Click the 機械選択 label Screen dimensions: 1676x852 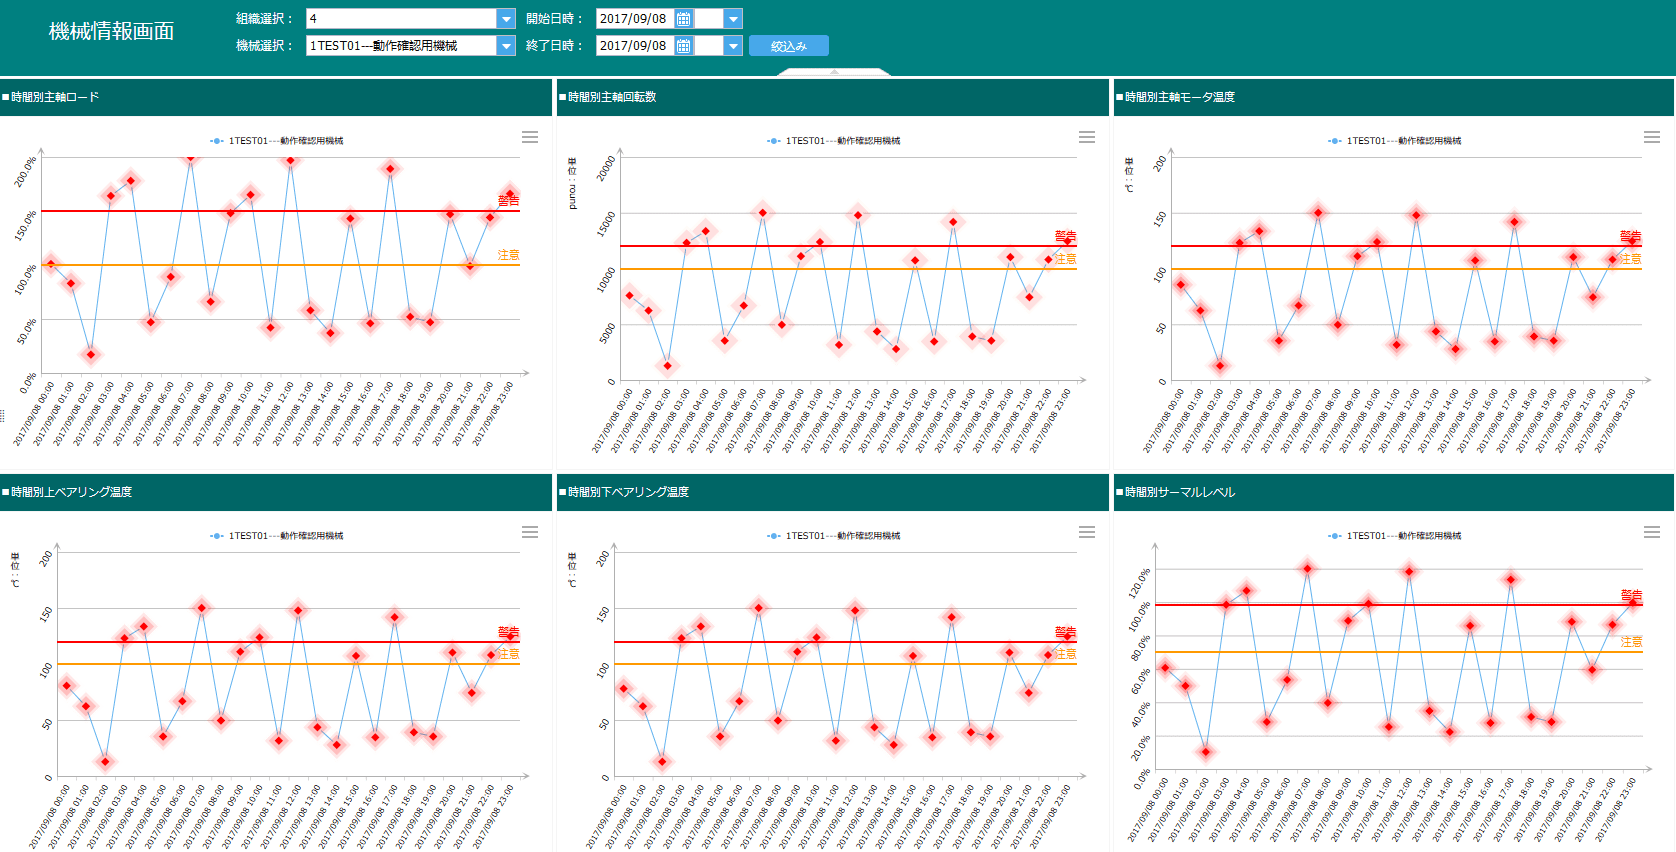point(264,46)
